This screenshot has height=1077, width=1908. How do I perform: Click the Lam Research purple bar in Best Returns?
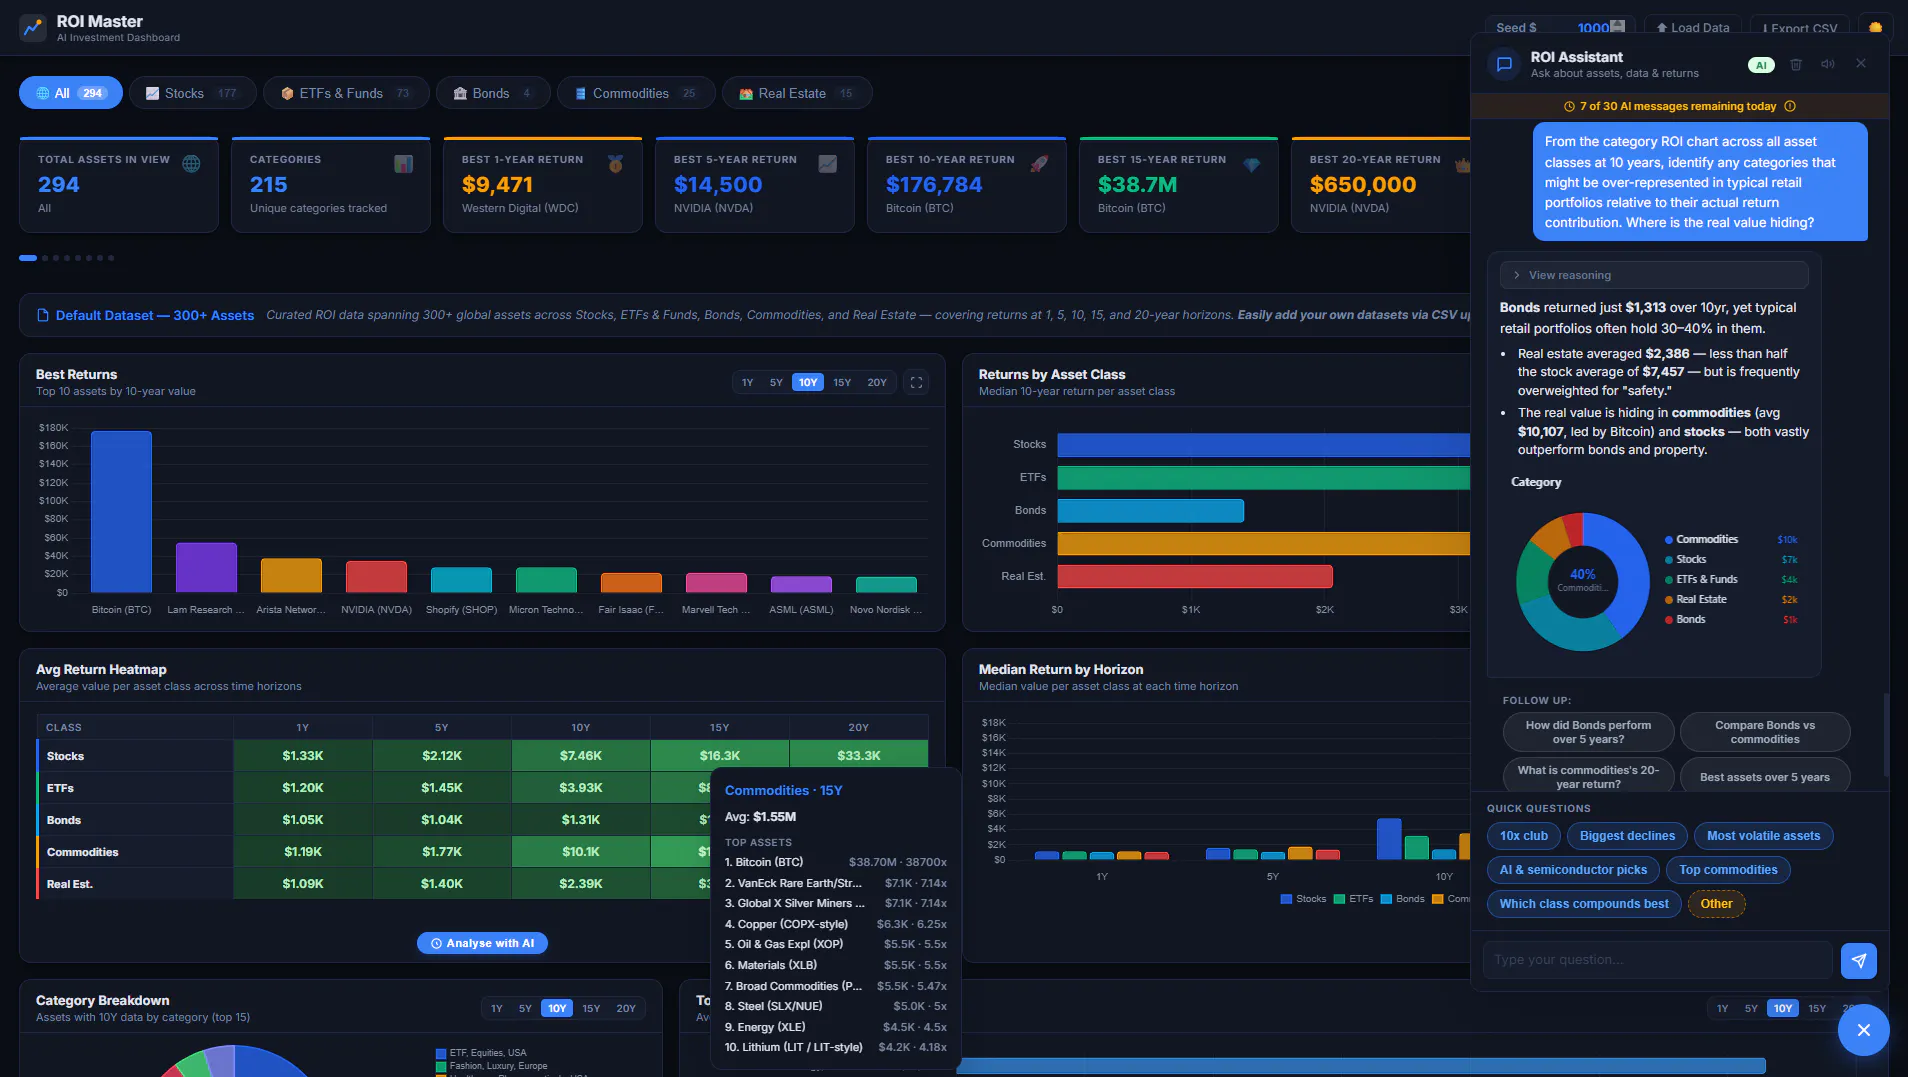[206, 568]
